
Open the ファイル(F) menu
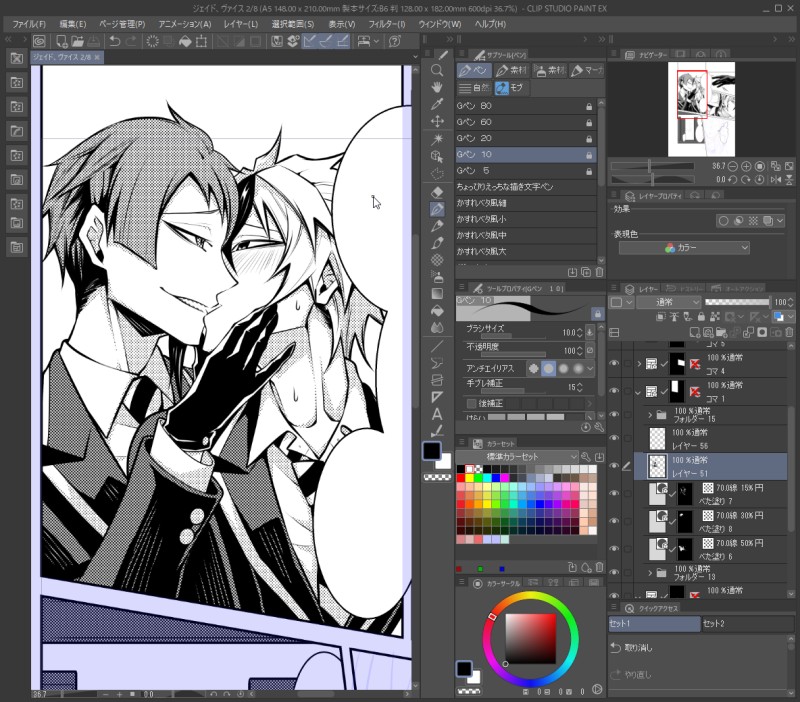(x=29, y=24)
